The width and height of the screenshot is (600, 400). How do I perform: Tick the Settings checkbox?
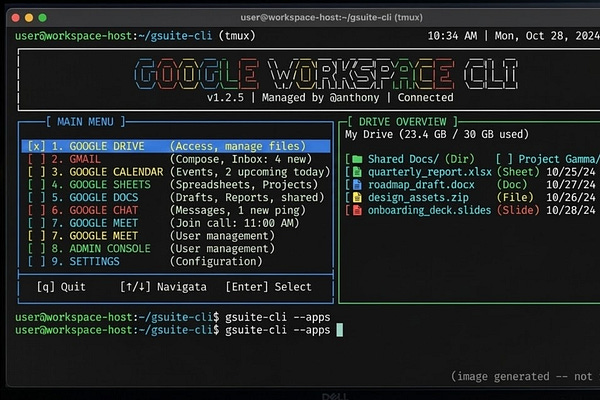[x=36, y=261]
